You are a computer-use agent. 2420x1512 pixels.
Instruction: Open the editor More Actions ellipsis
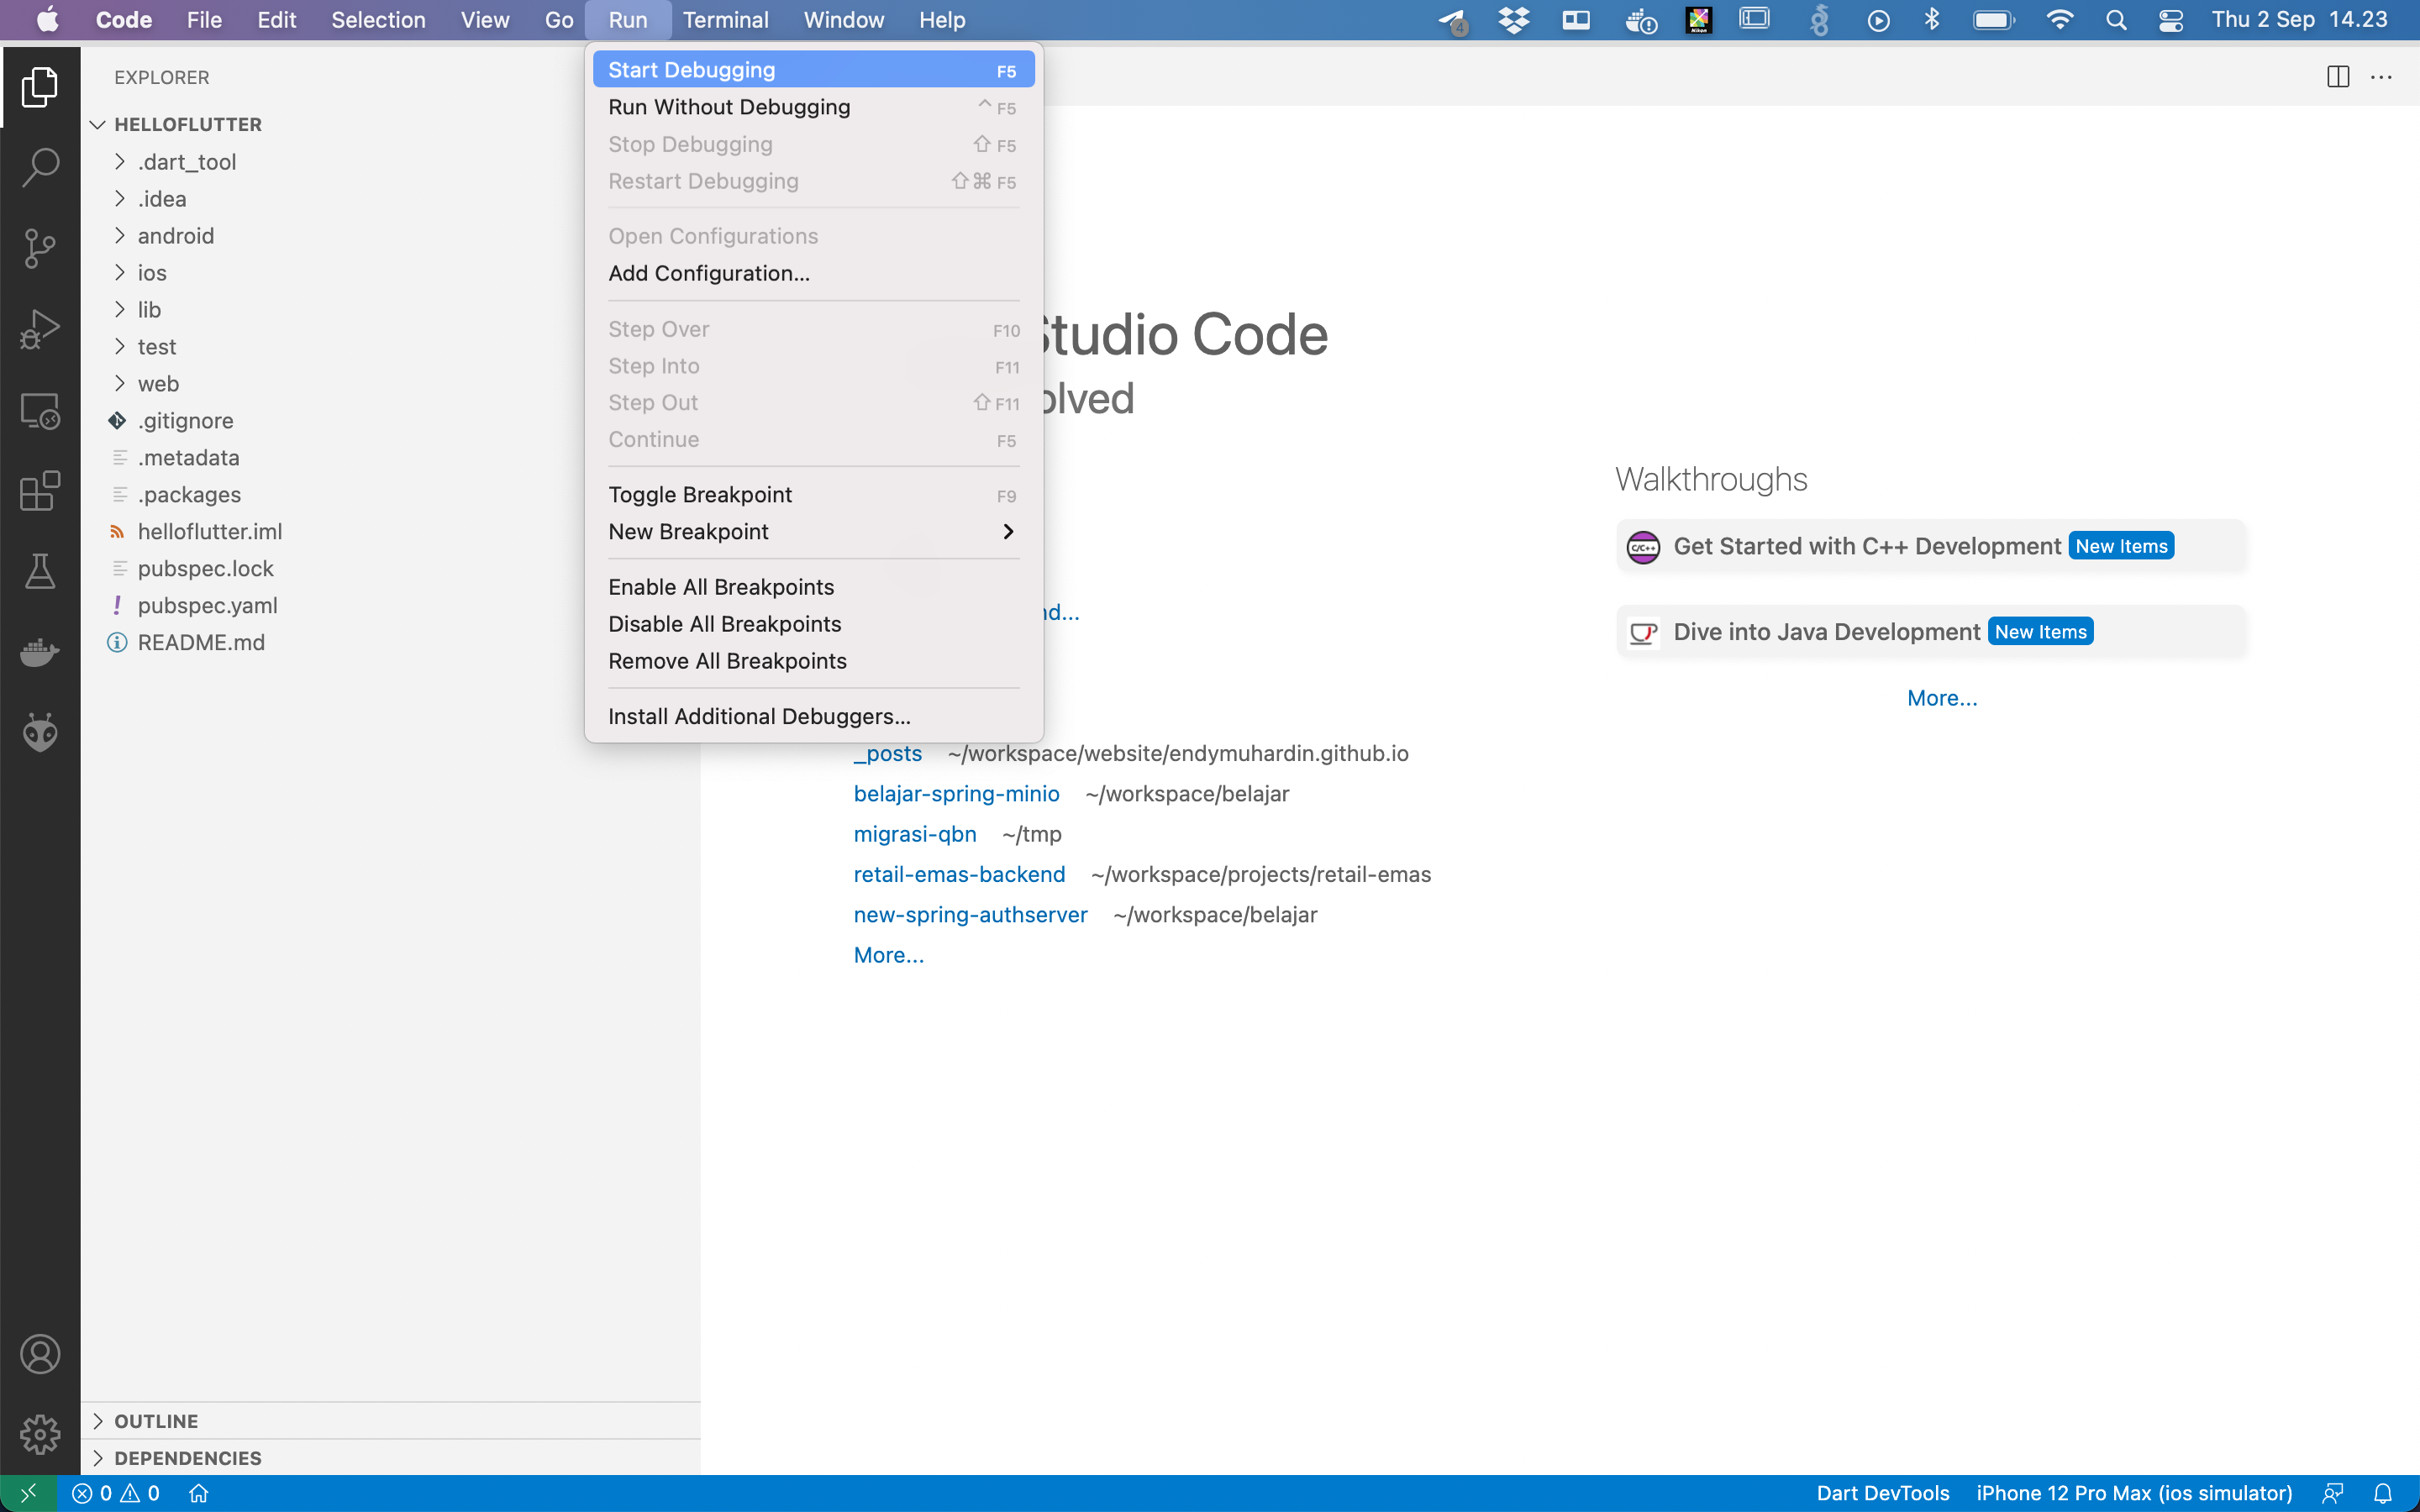[x=2382, y=77]
